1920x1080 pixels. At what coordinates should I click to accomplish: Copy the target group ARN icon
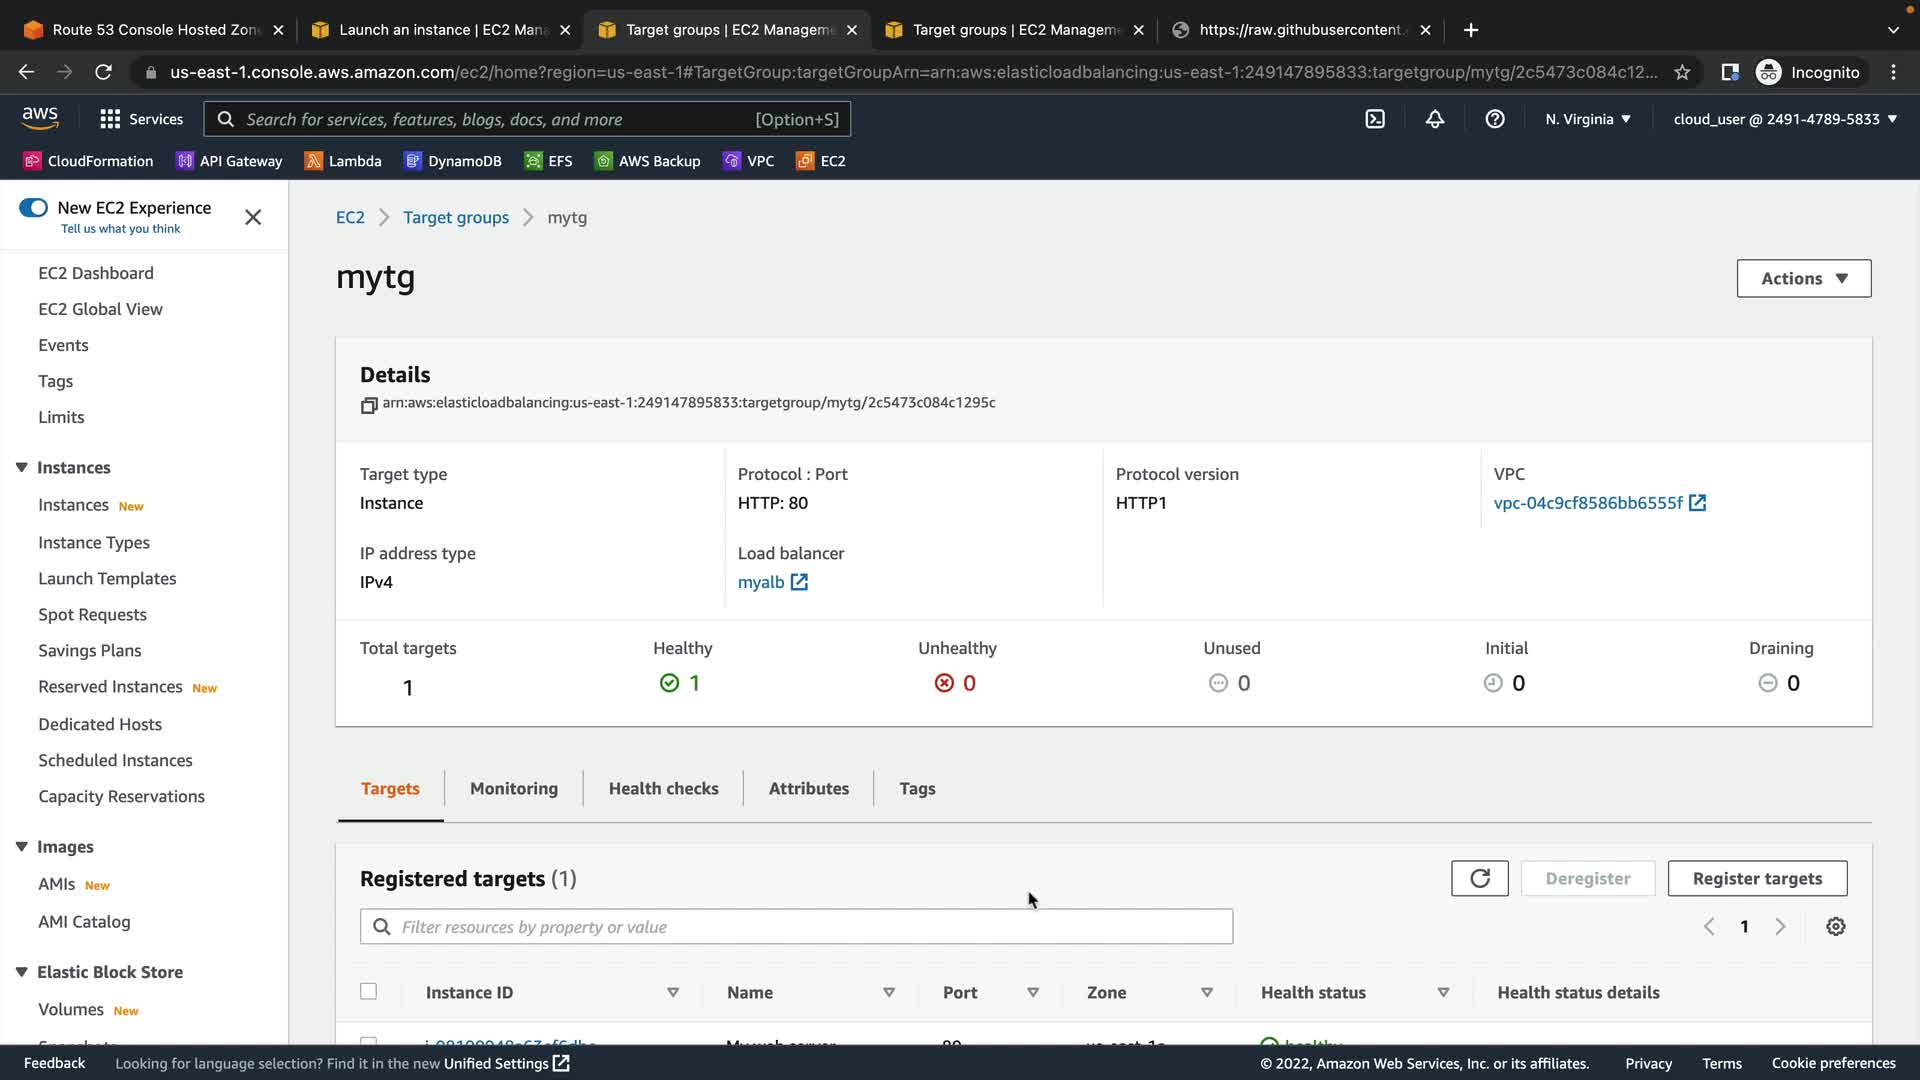[x=369, y=405]
